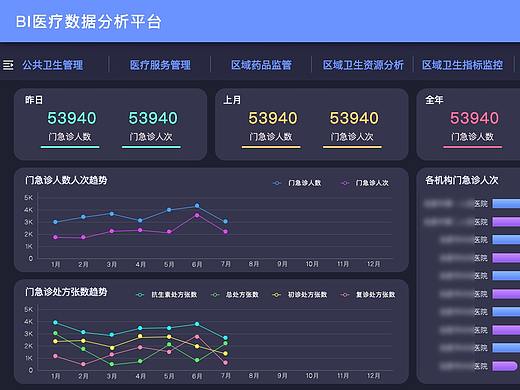Hide the 复诊处方张数 legend series

pos(368,295)
